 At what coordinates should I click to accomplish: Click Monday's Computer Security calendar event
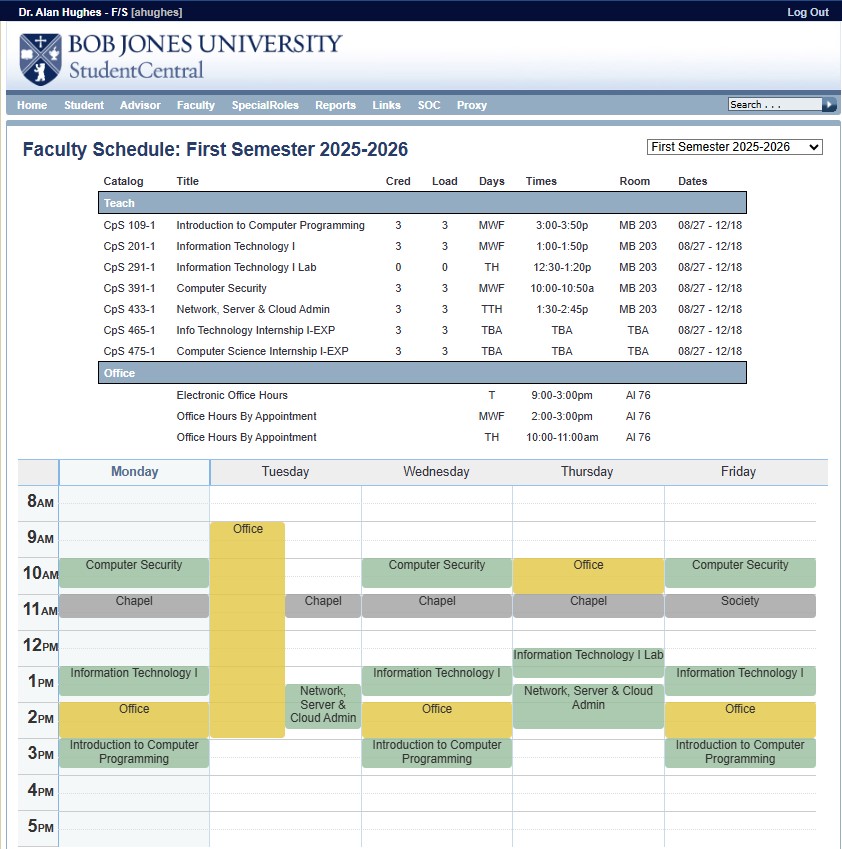[134, 572]
